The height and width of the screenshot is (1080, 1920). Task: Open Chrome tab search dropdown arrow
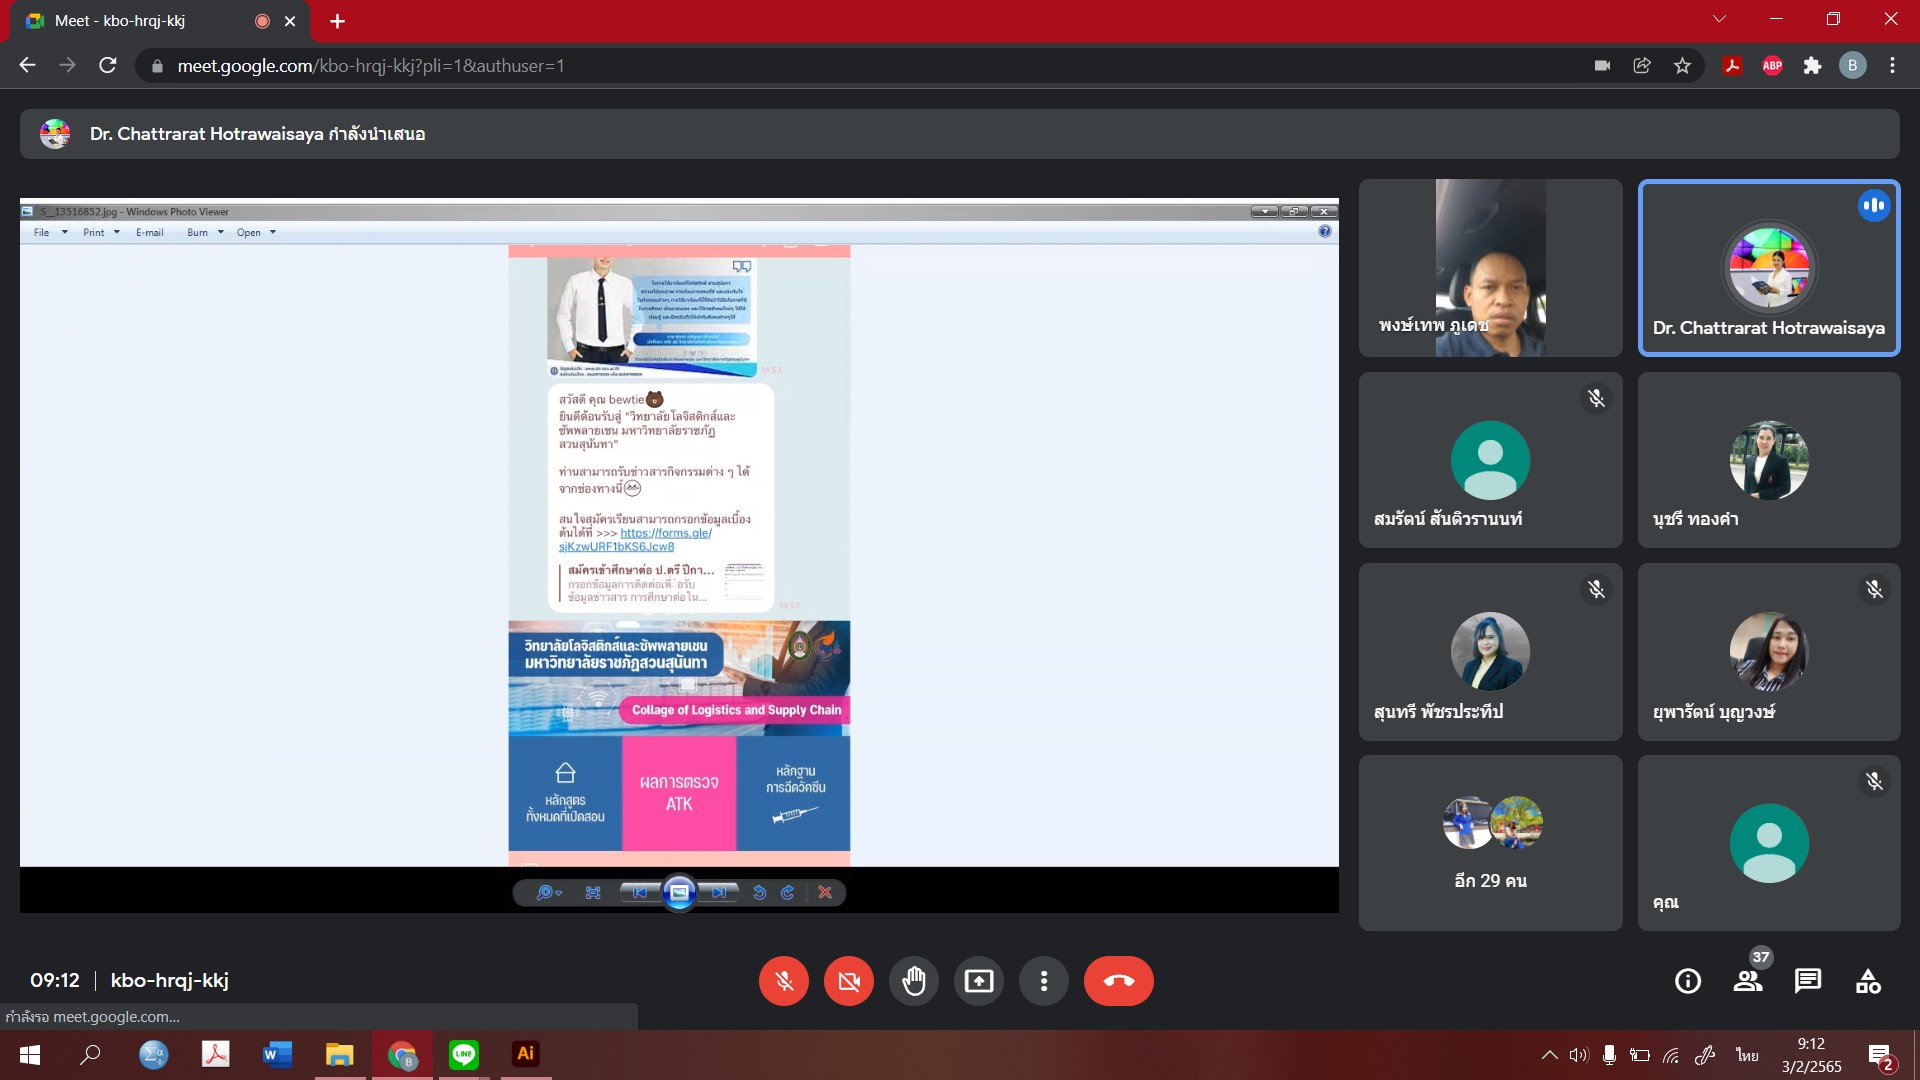coord(1719,19)
